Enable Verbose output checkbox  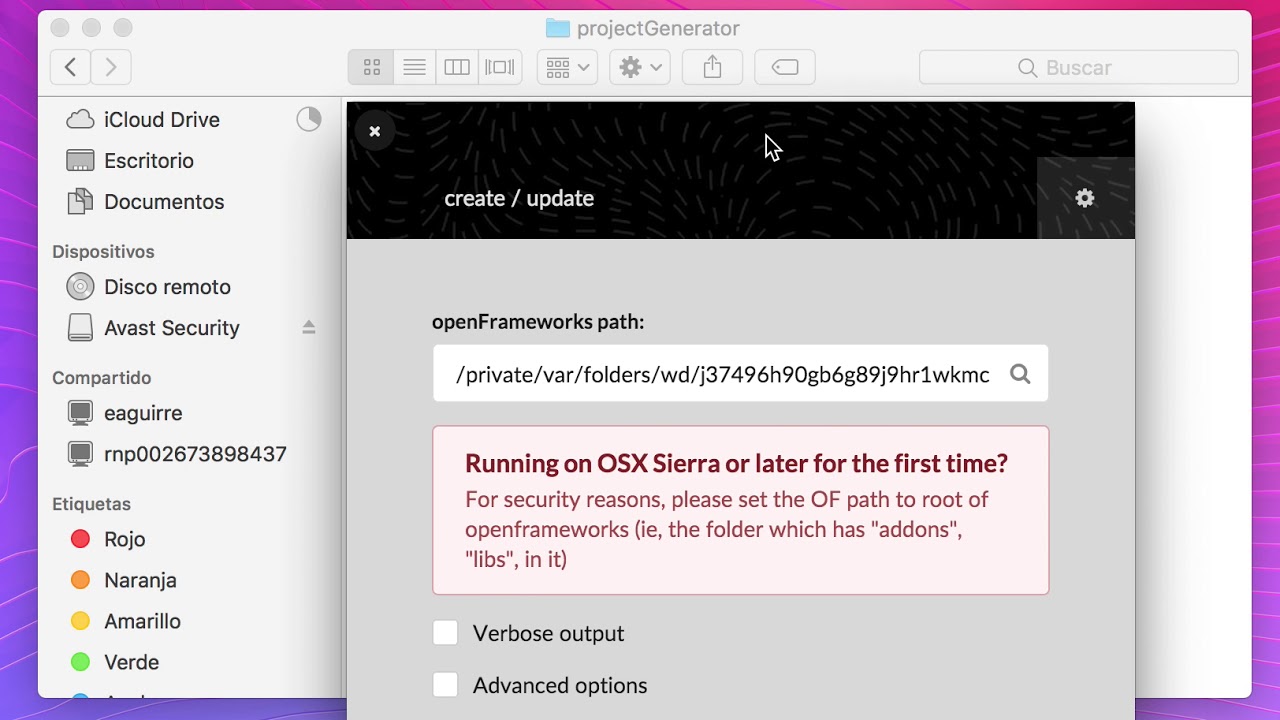pos(445,633)
